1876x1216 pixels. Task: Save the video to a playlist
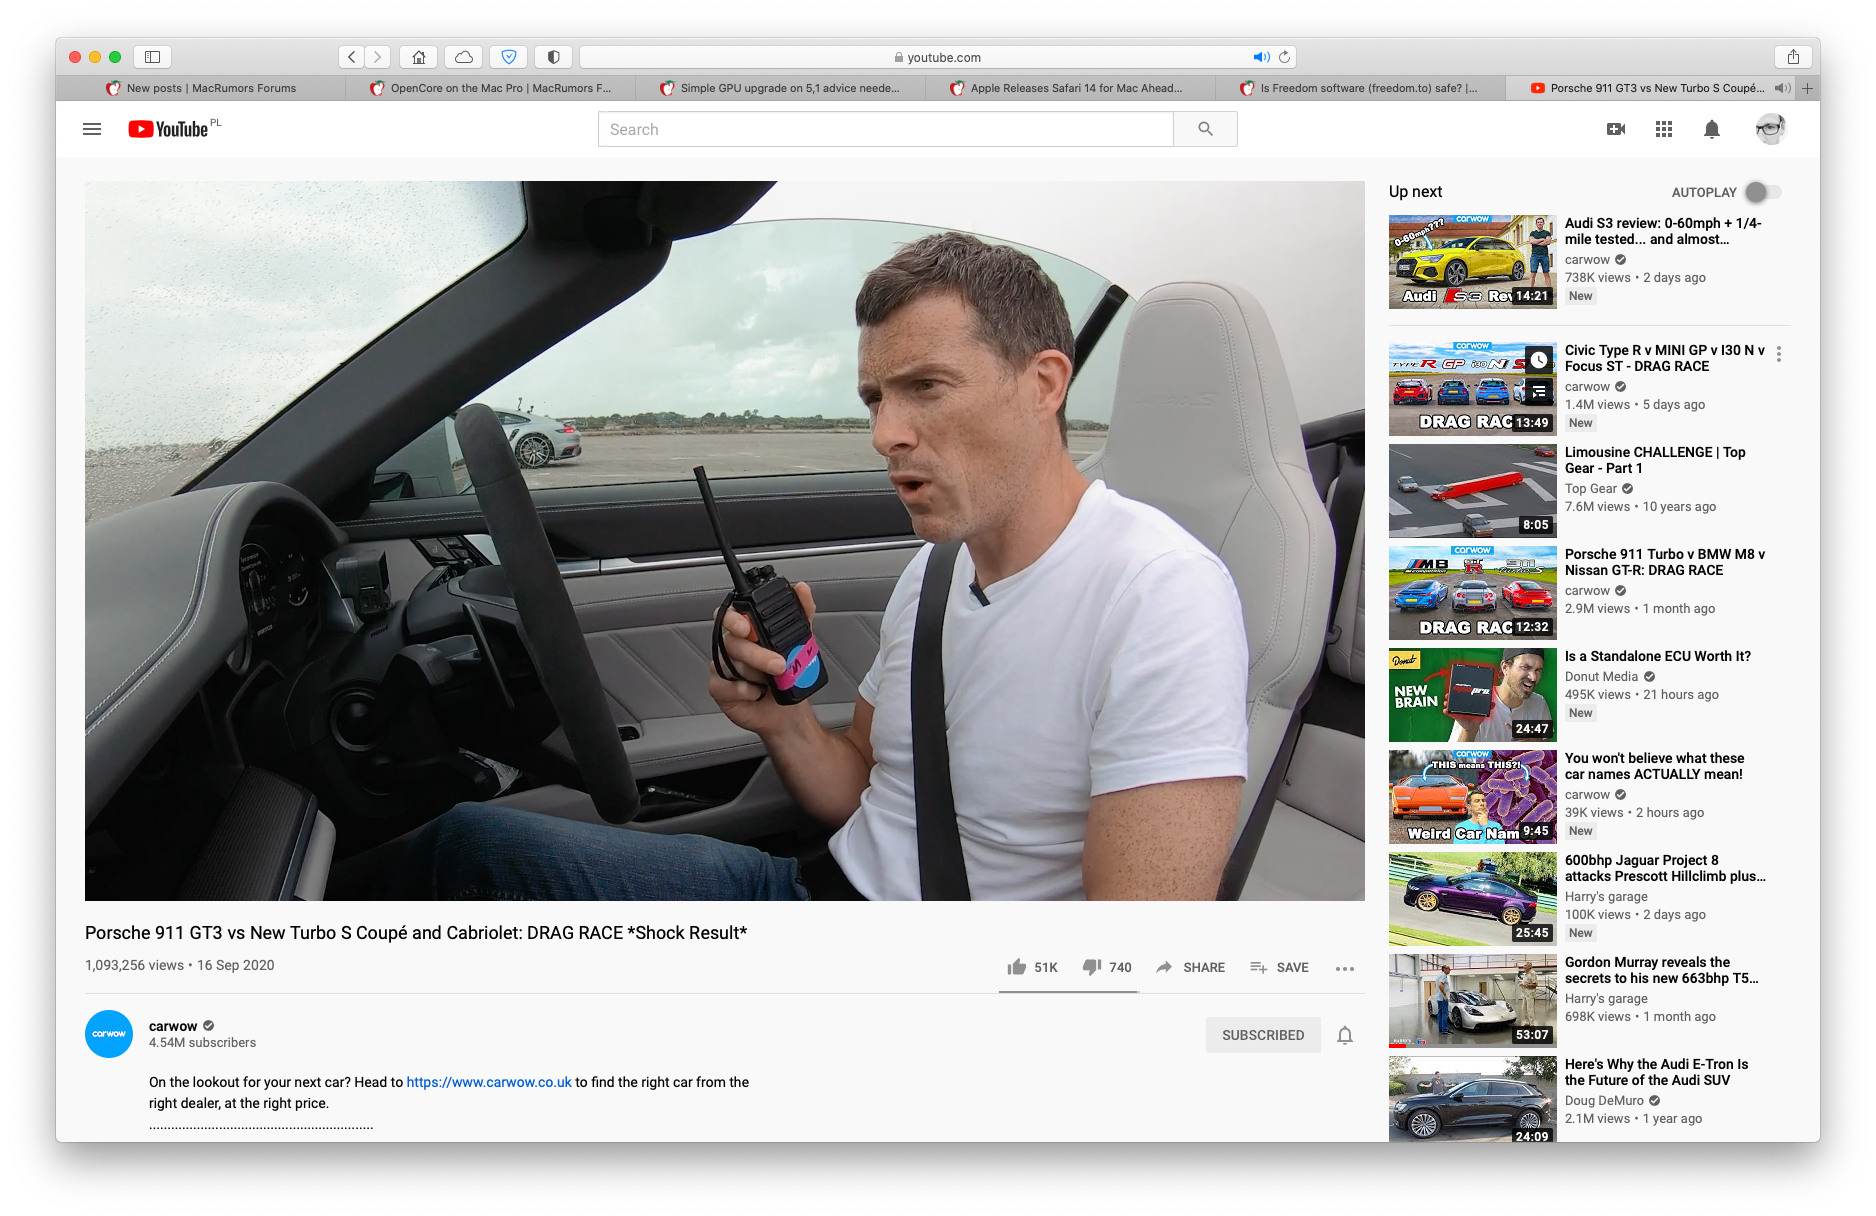tap(1279, 967)
